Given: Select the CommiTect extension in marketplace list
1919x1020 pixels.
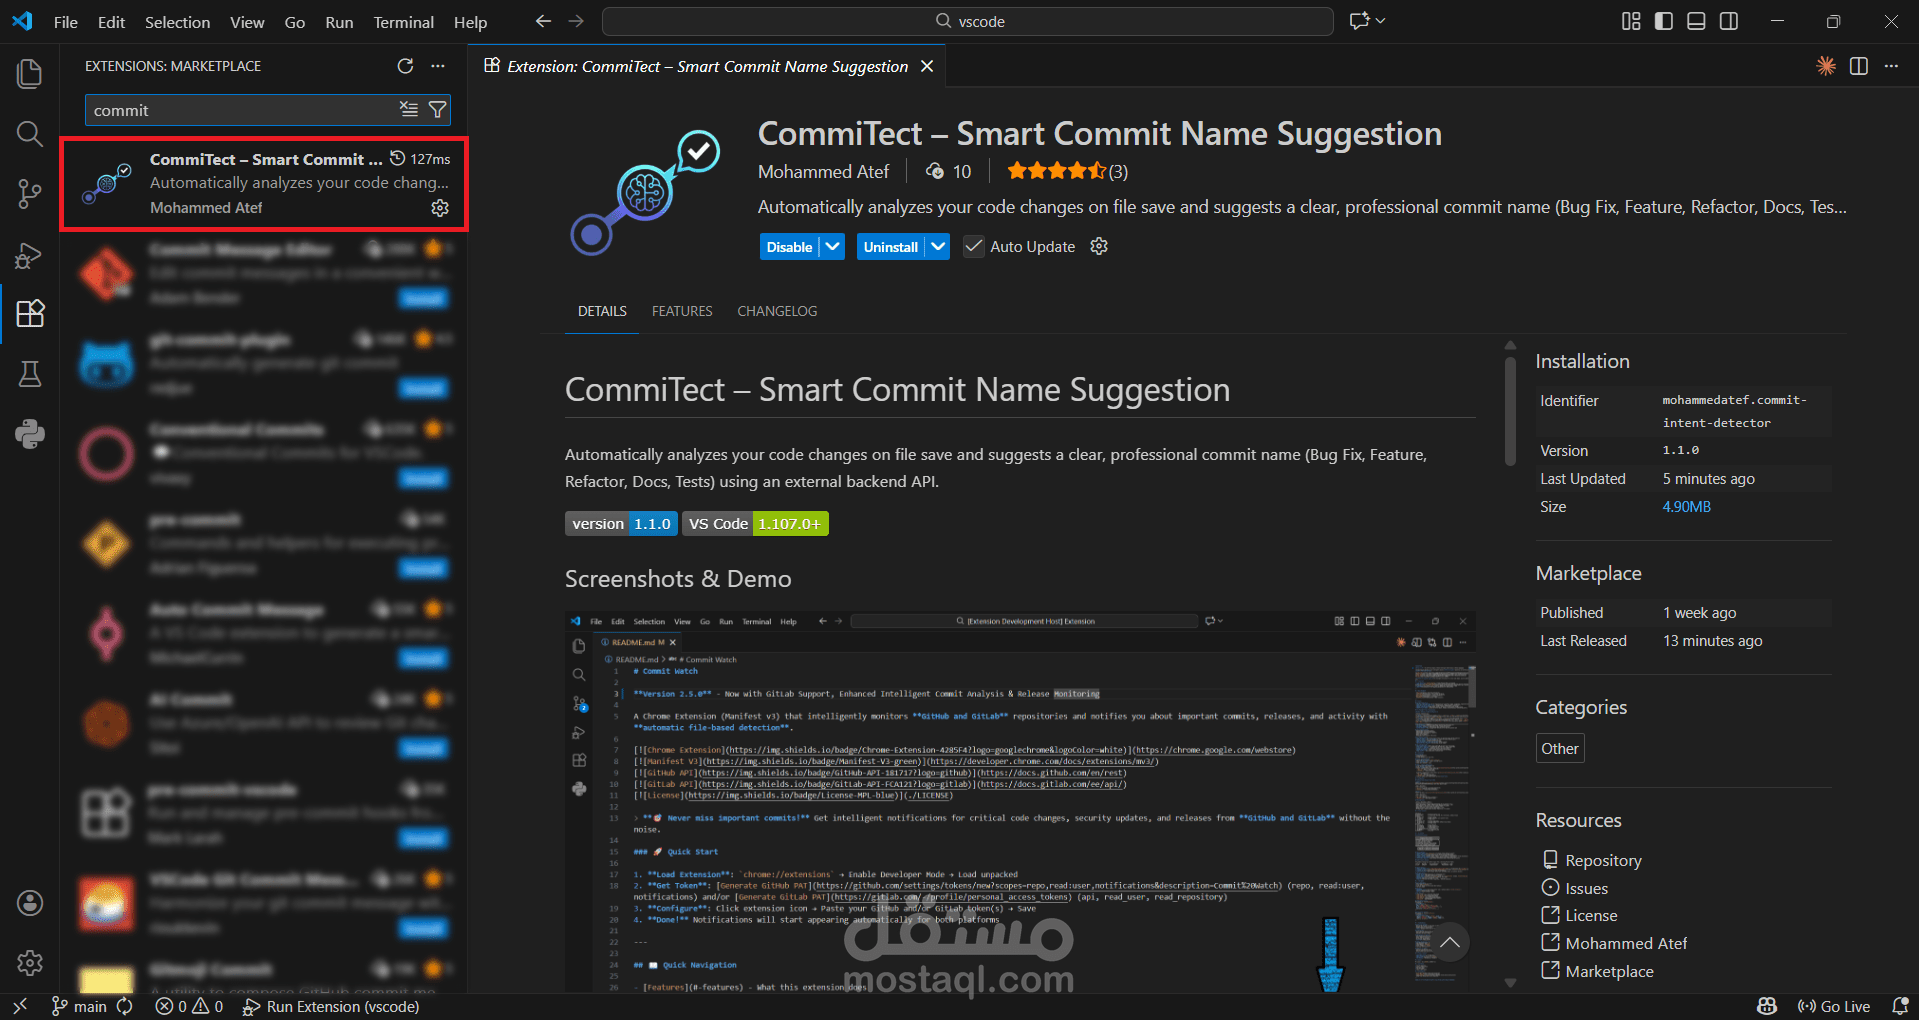Looking at the screenshot, I should [x=264, y=184].
